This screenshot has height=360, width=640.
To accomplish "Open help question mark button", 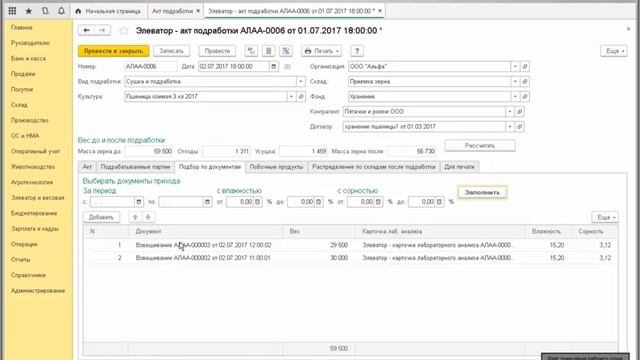I will [357, 51].
